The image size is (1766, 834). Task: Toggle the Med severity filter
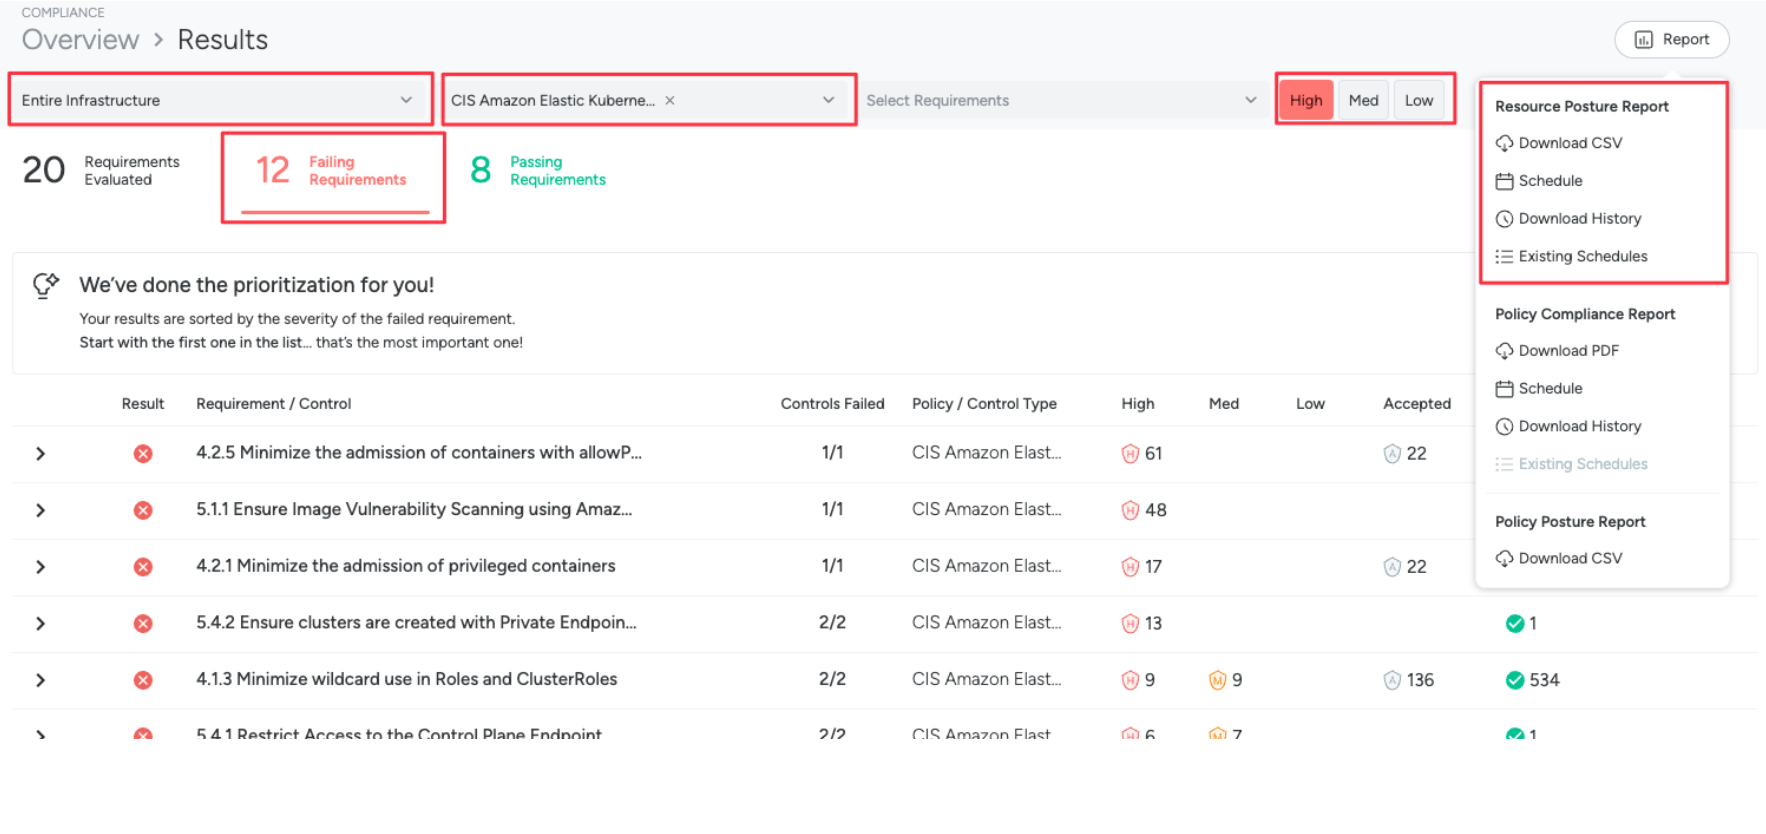tap(1363, 100)
